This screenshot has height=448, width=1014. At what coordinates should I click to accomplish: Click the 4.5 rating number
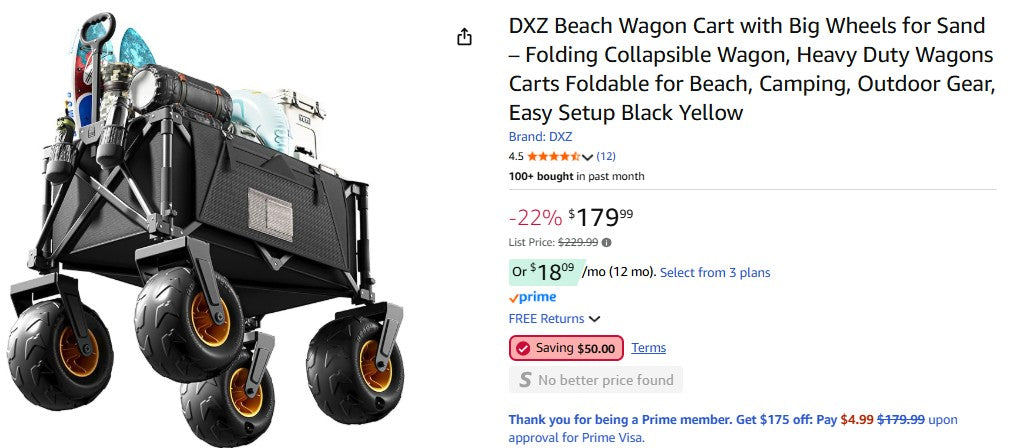click(516, 157)
